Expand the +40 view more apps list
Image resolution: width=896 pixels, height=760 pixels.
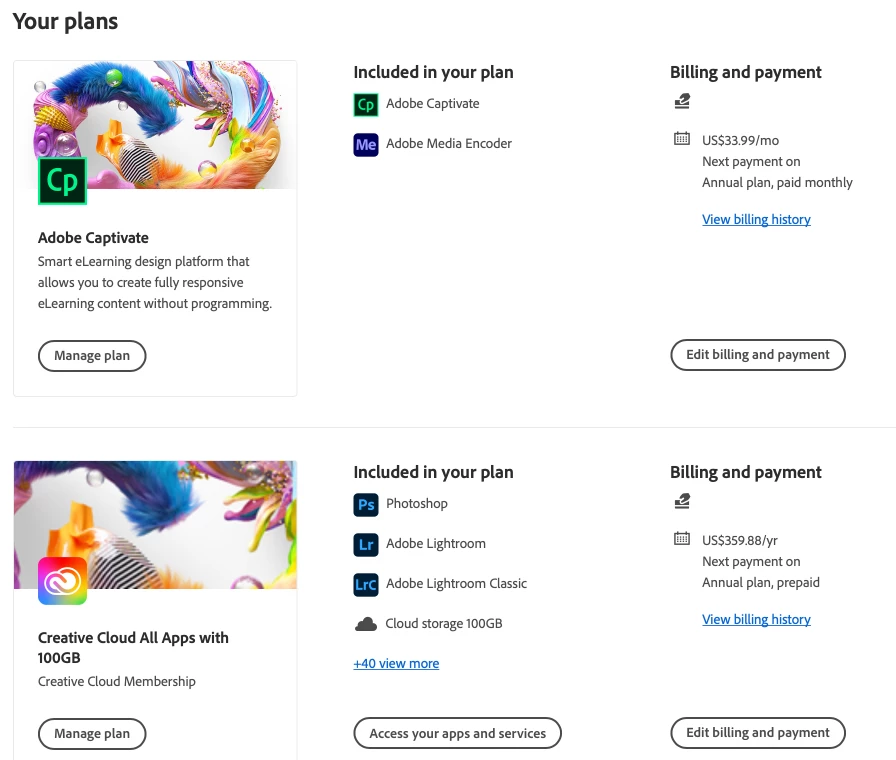click(396, 663)
